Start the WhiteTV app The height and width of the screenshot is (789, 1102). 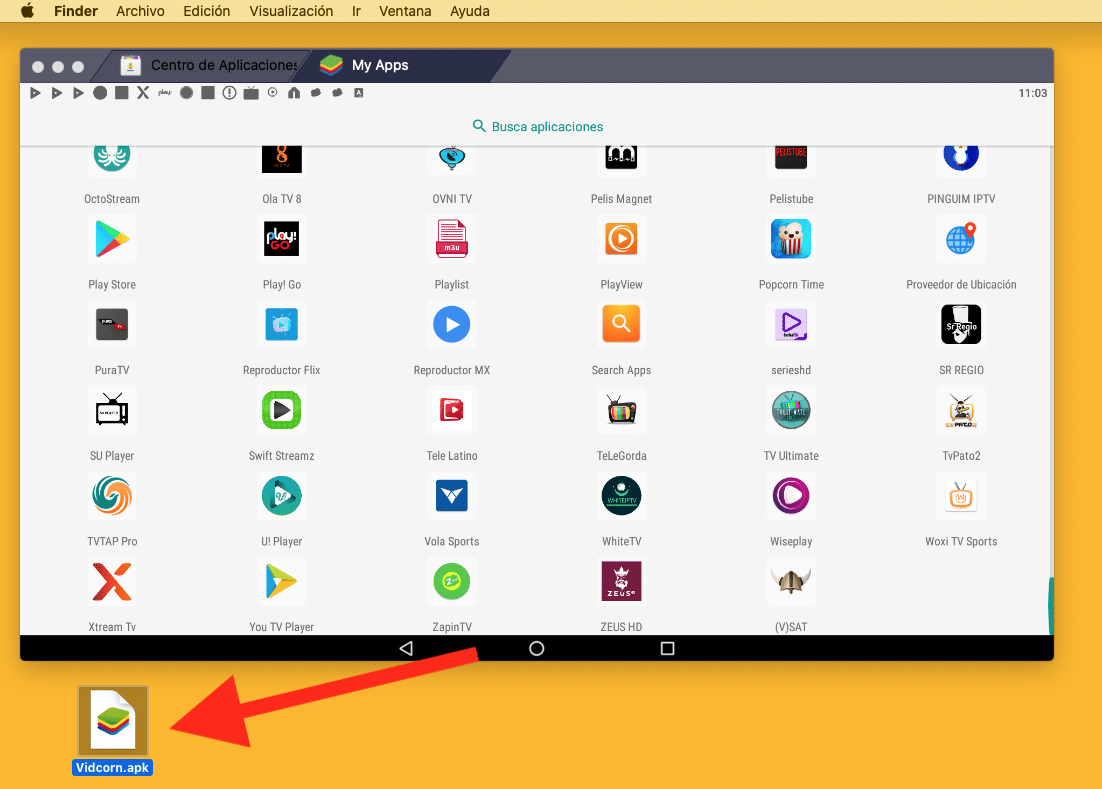[x=621, y=495]
